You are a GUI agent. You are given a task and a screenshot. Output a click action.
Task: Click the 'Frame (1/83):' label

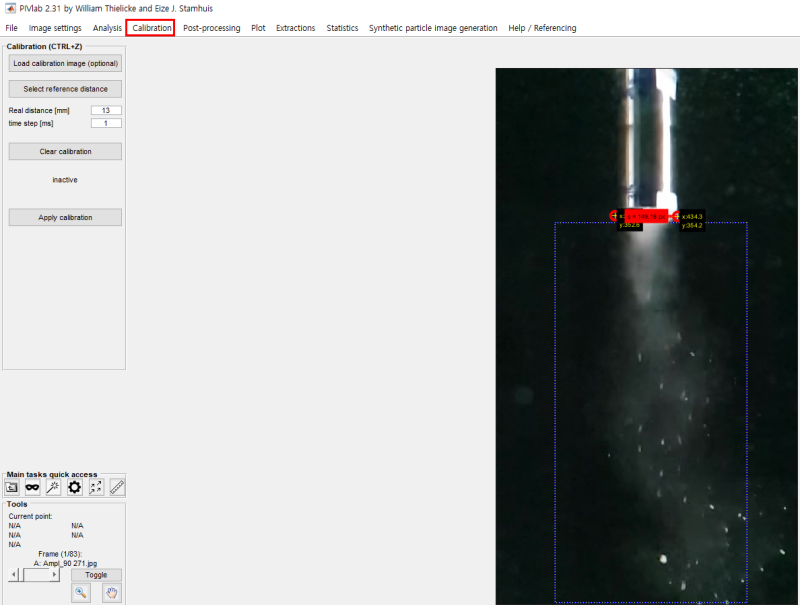[60, 554]
